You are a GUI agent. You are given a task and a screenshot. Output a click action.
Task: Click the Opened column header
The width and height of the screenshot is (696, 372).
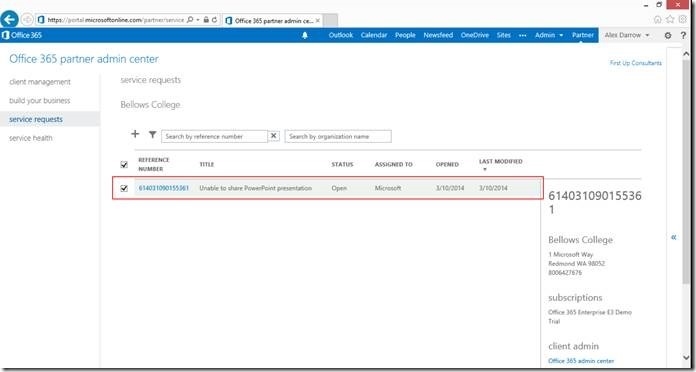pyautogui.click(x=447, y=164)
